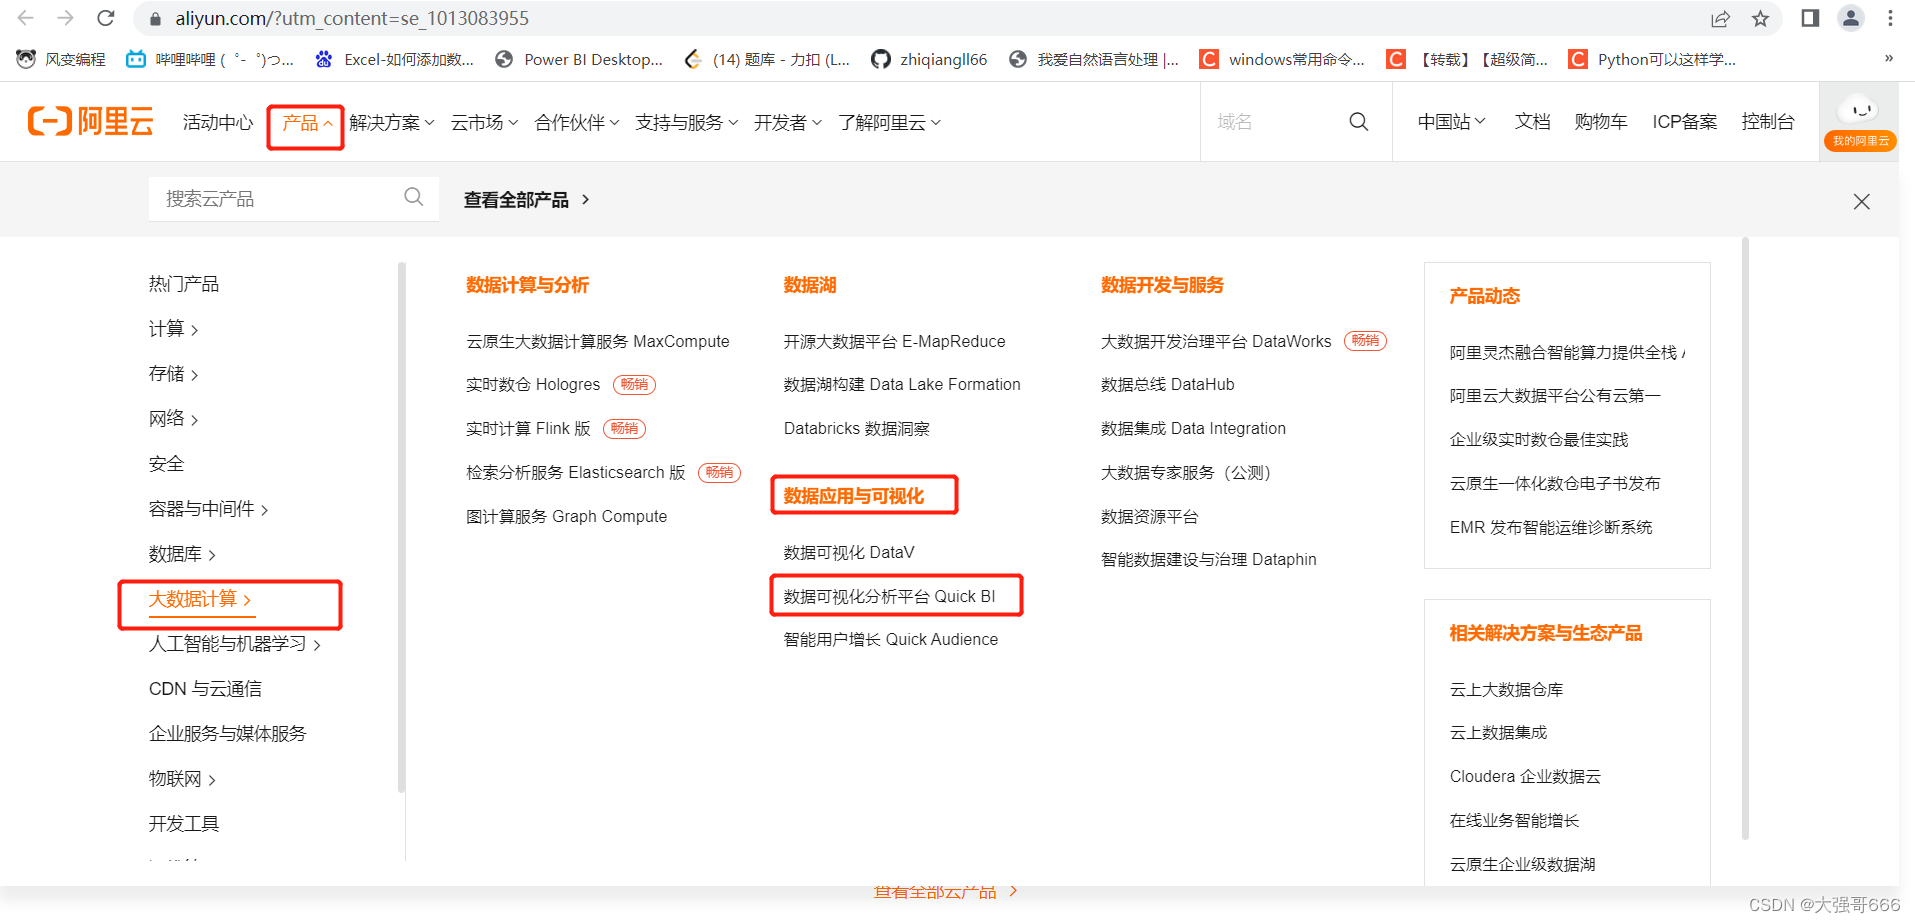The width and height of the screenshot is (1915, 923).
Task: Click the share page icon in address bar
Action: coord(1720,18)
